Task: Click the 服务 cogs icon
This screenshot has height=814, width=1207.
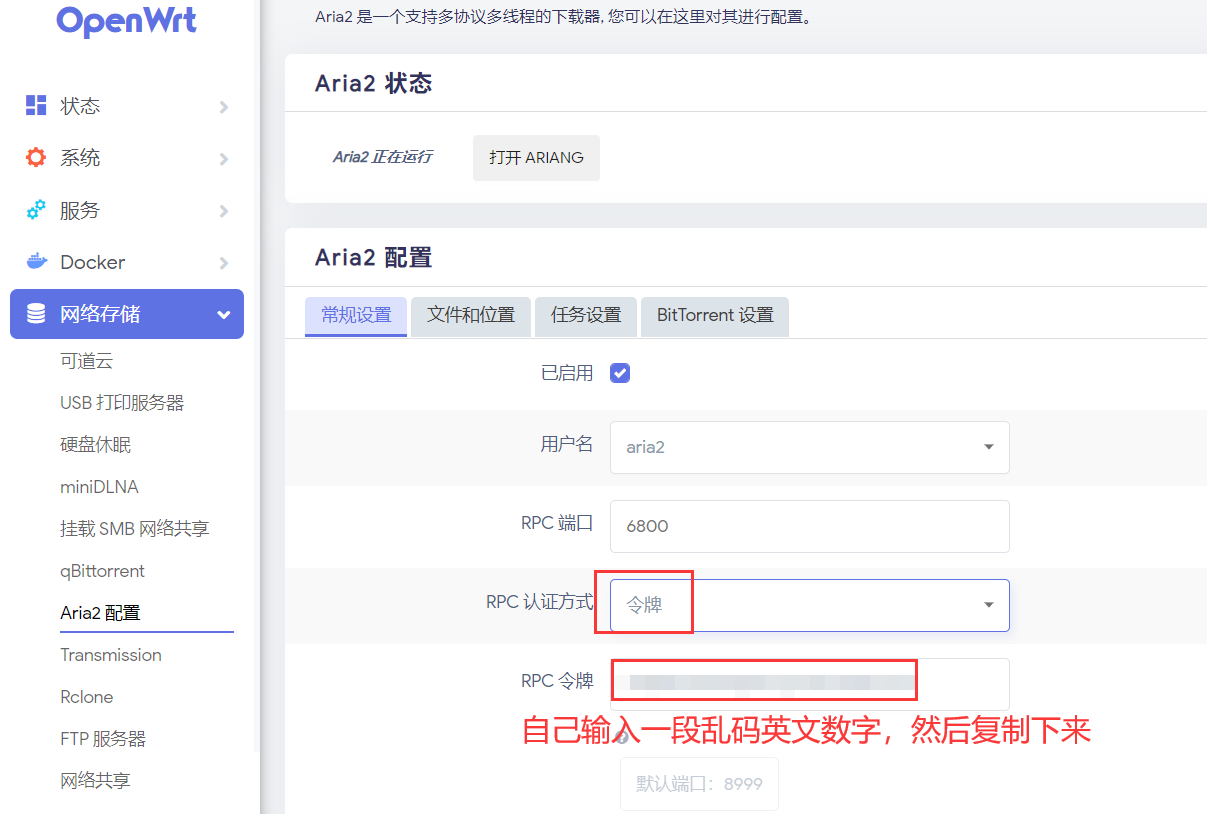Action: [x=36, y=210]
